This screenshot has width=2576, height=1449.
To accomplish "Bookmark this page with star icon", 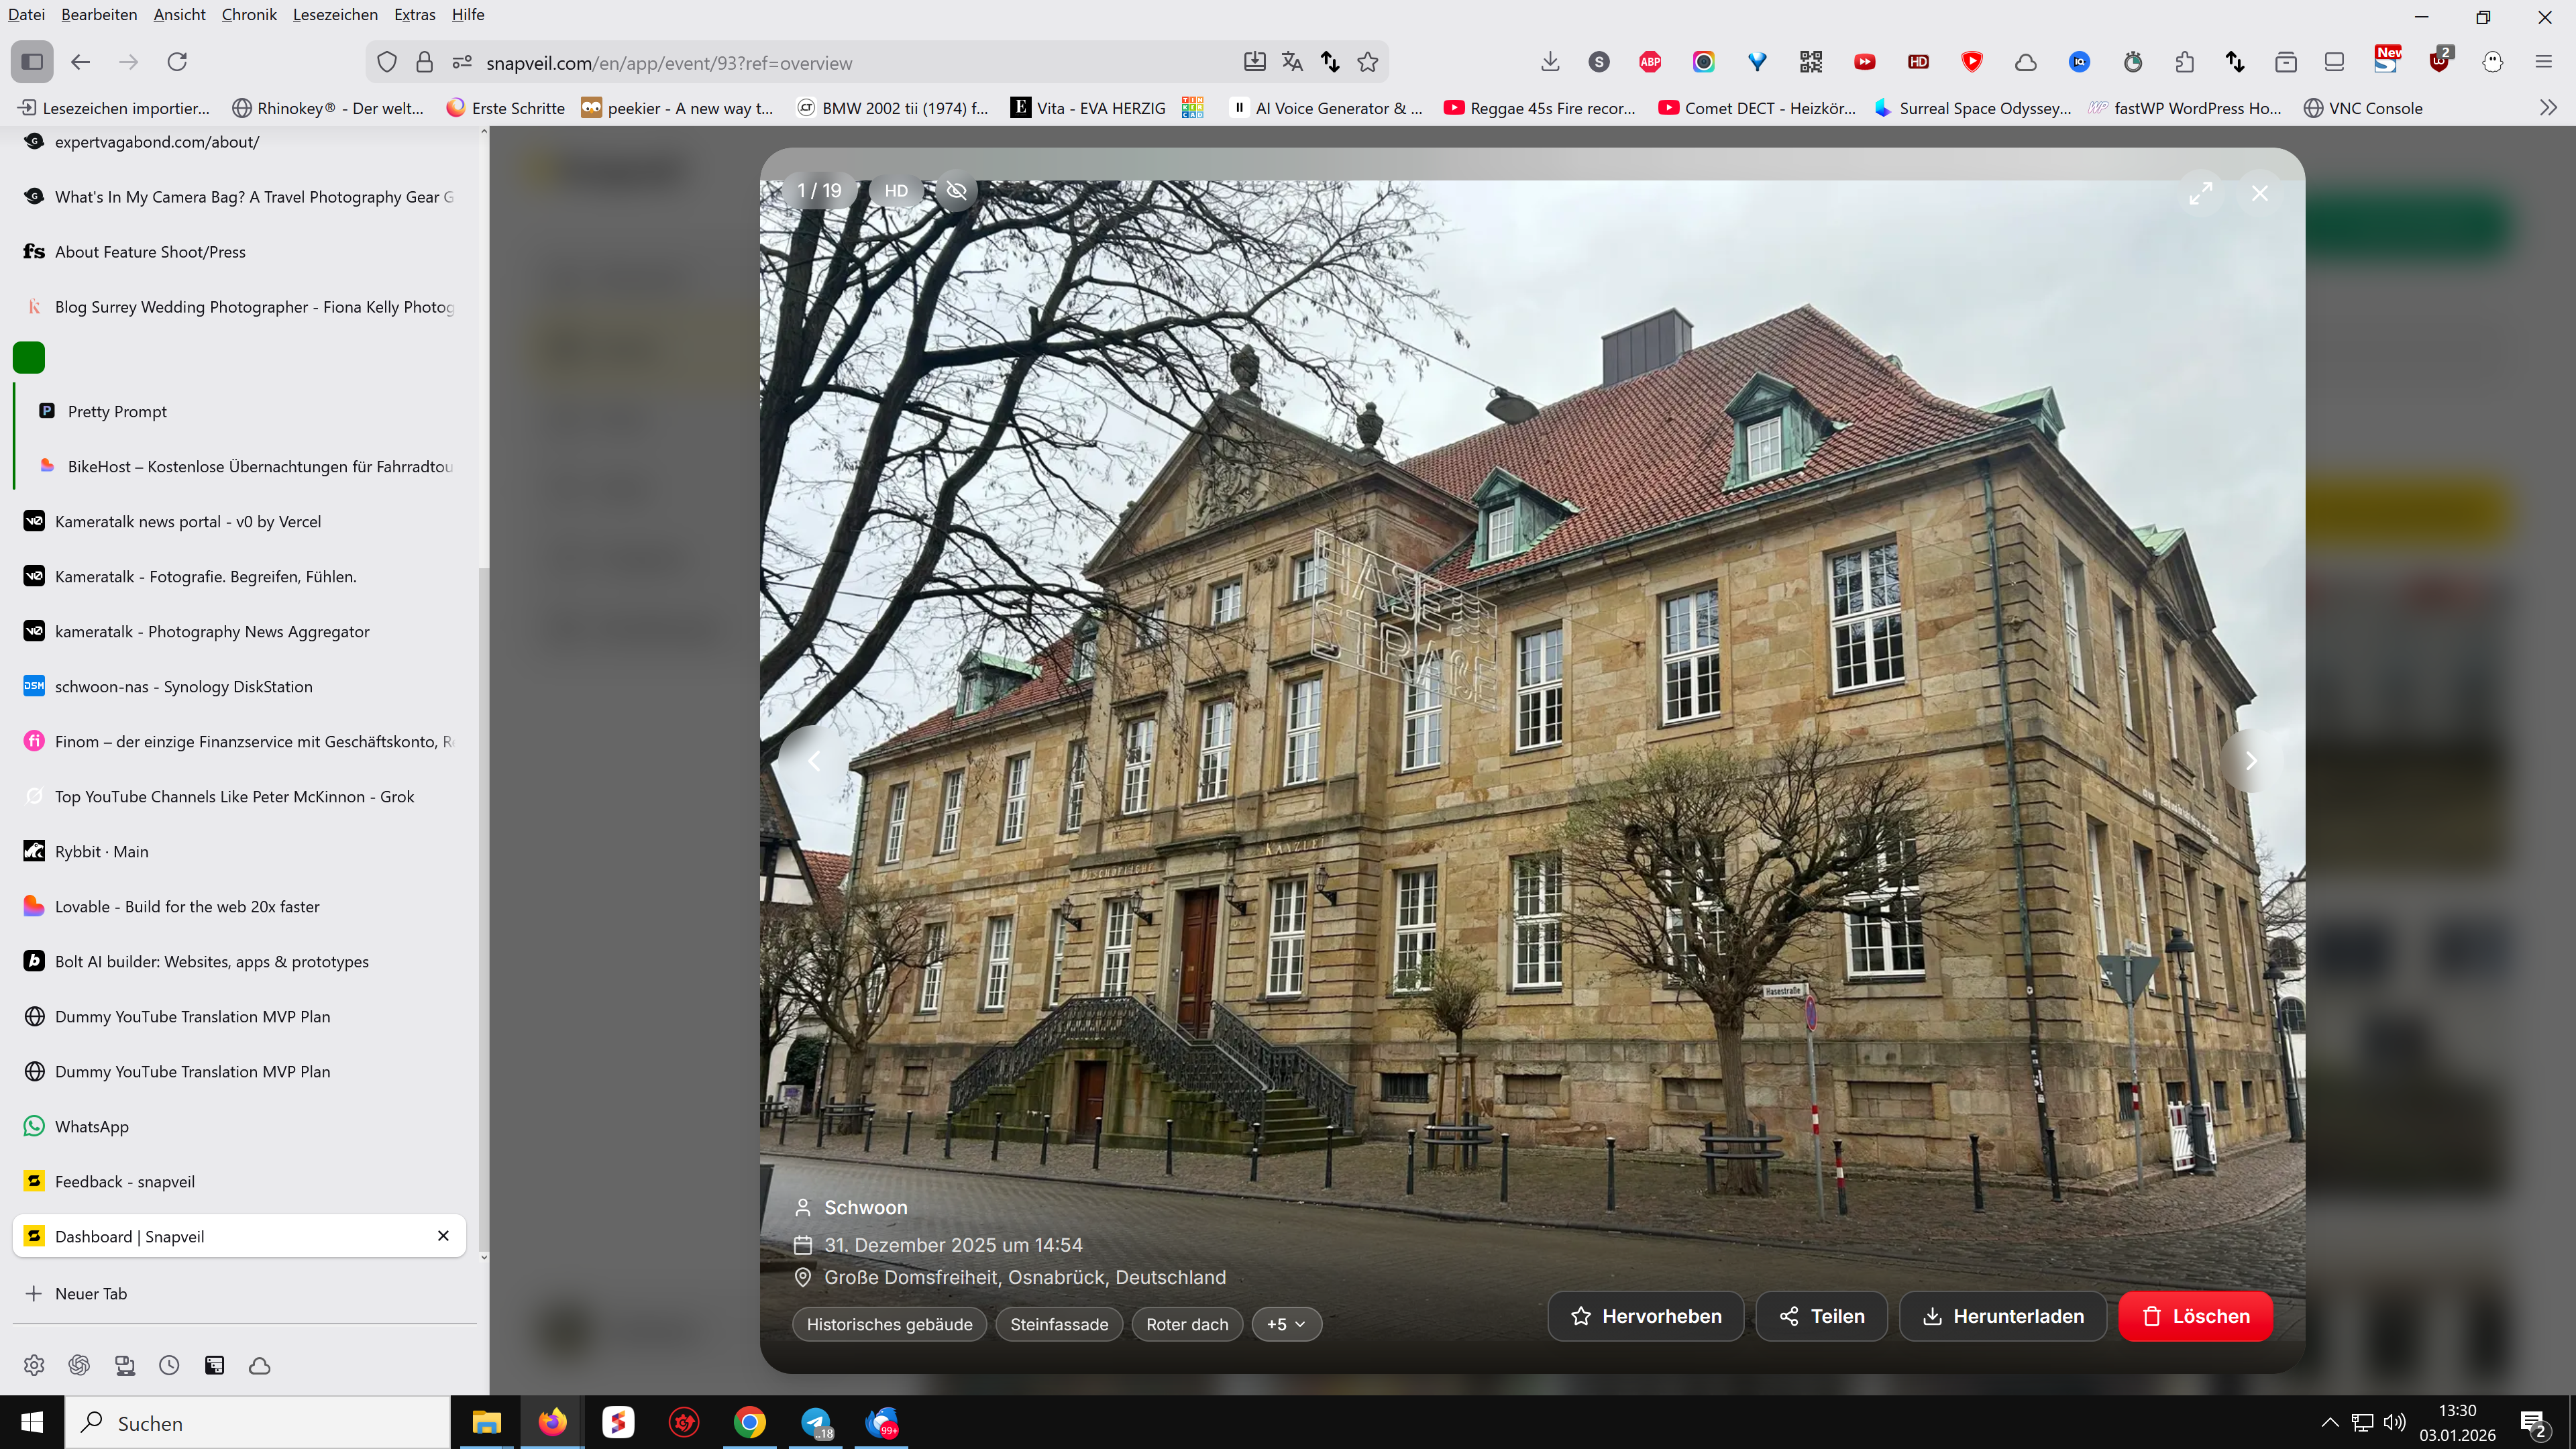I will coord(1368,62).
